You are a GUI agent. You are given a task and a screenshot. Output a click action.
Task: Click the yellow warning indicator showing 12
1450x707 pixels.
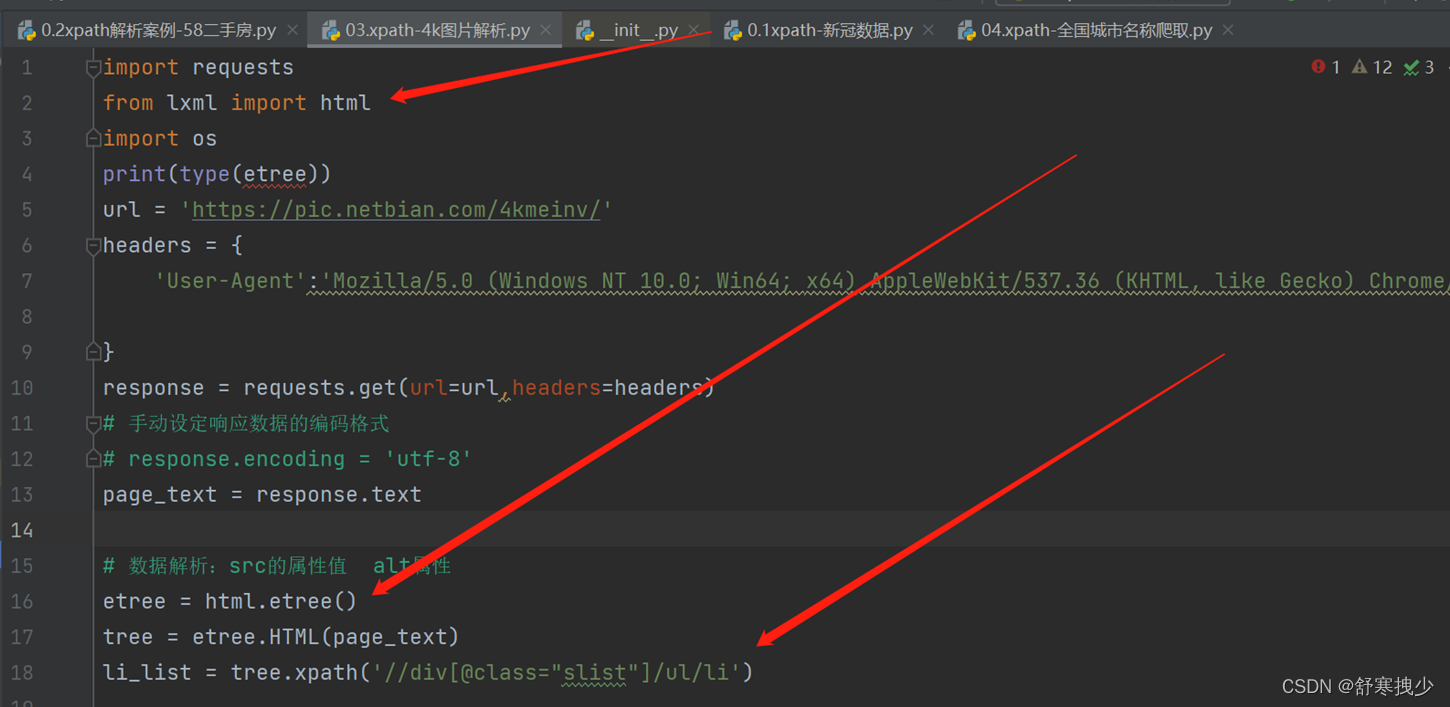(1370, 67)
